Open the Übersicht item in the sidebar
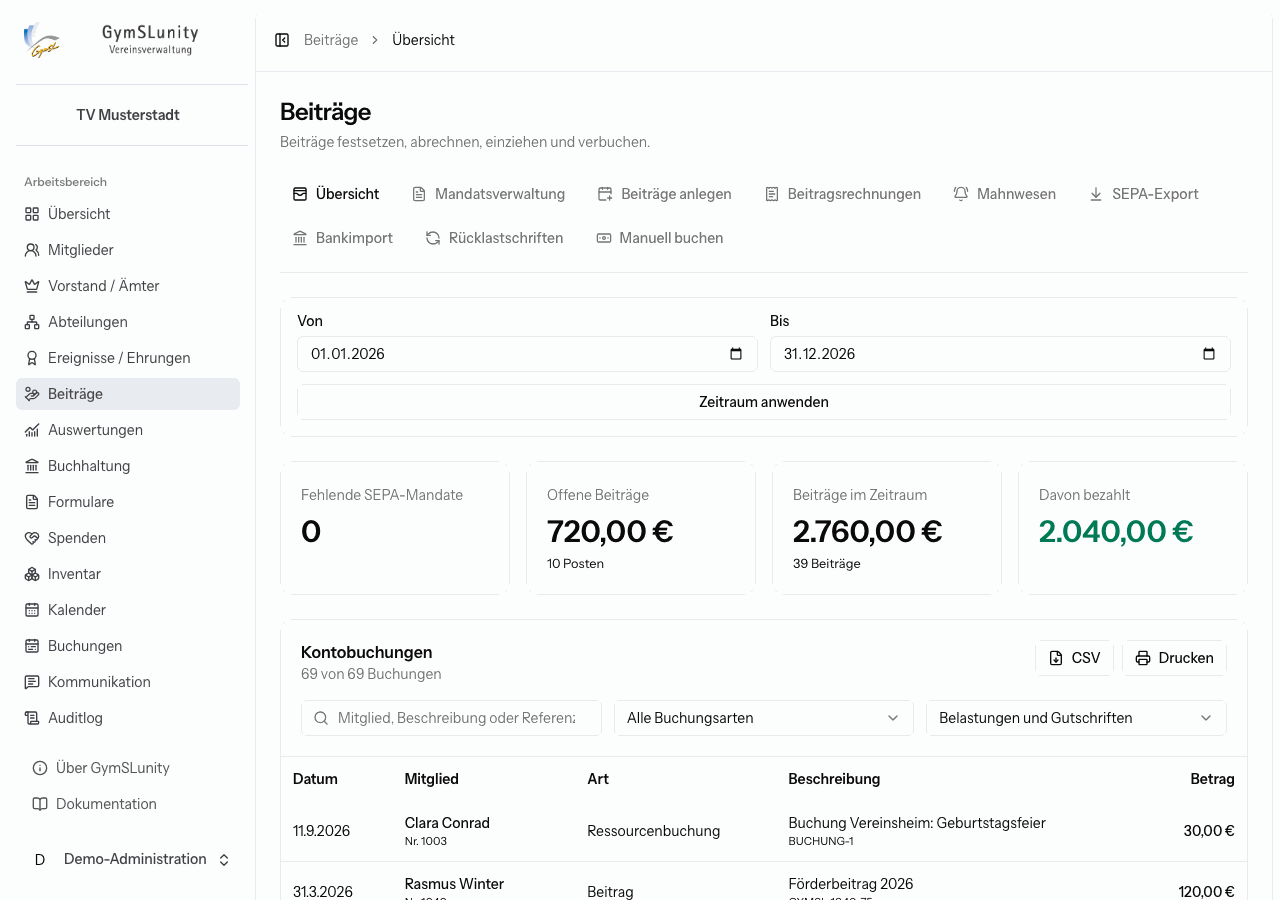Image resolution: width=1280 pixels, height=900 pixels. pyautogui.click(x=128, y=214)
